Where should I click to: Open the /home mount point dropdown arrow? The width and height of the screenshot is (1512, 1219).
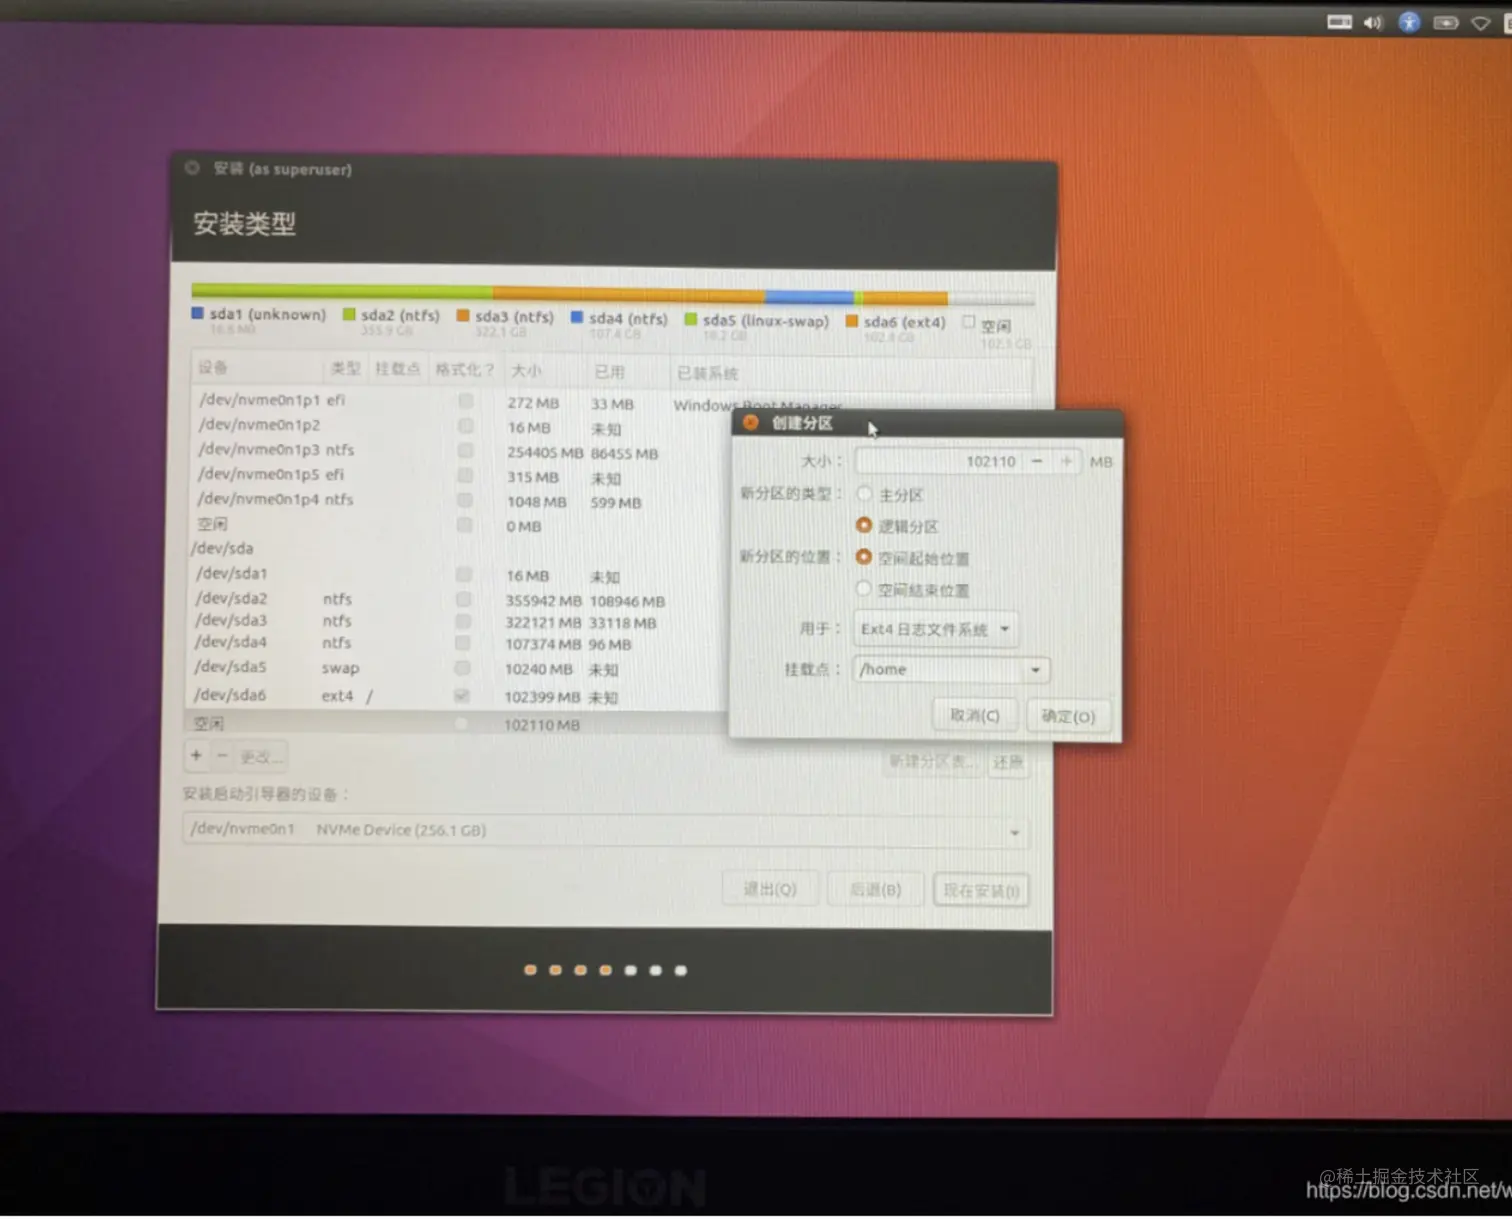coord(1035,670)
